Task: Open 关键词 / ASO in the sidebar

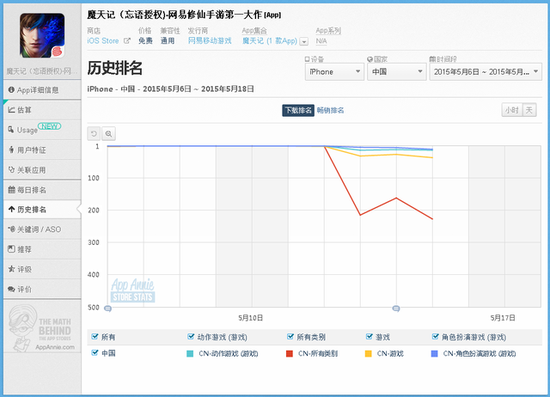Action: point(42,229)
